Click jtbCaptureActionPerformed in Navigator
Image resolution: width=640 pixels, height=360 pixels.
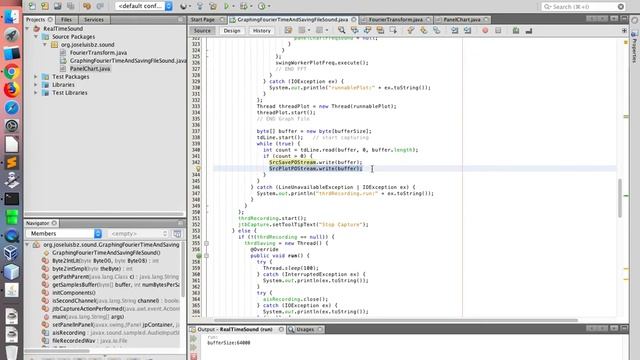pyautogui.click(x=116, y=309)
